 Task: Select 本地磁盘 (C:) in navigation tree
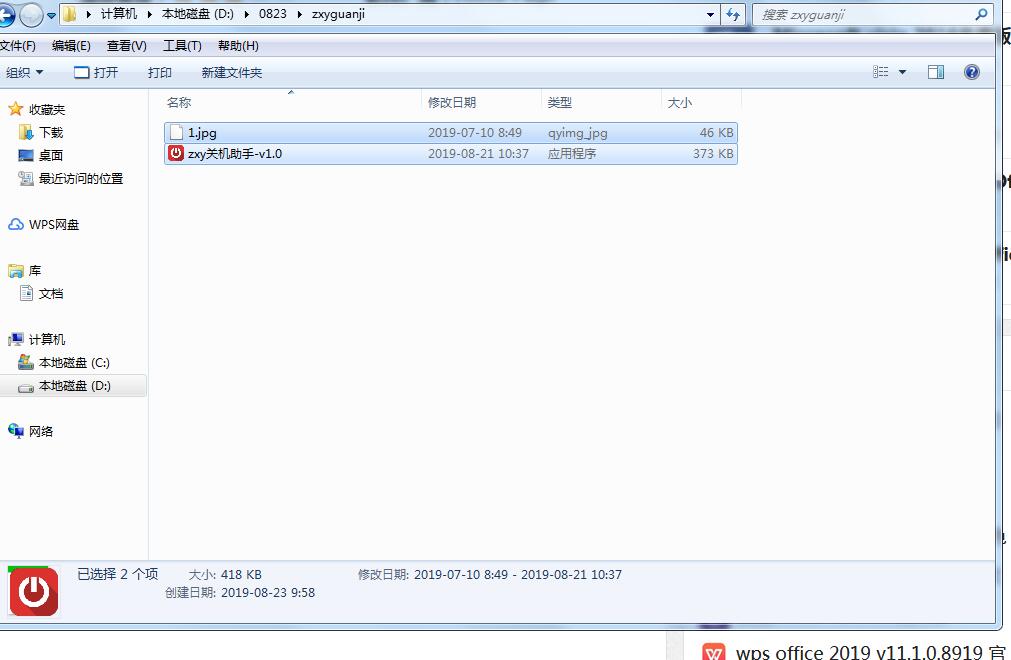(x=74, y=362)
